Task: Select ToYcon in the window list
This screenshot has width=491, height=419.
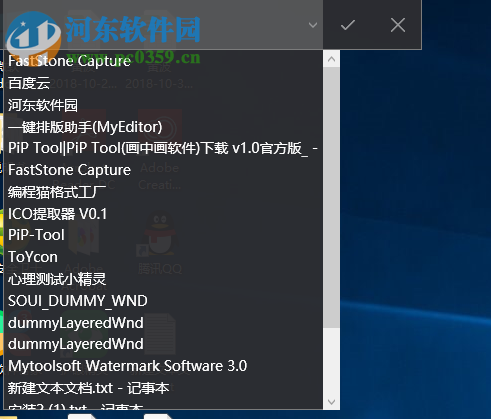Action: point(163,257)
